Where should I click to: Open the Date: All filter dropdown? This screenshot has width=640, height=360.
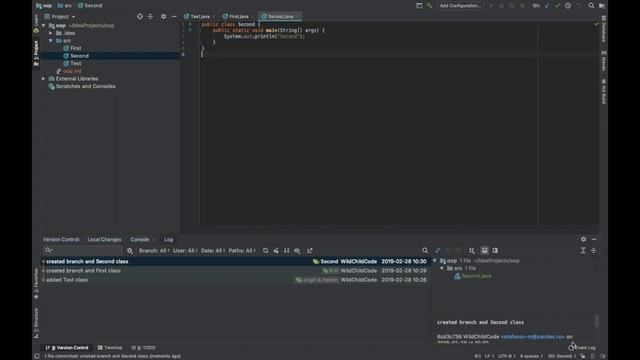(x=213, y=251)
